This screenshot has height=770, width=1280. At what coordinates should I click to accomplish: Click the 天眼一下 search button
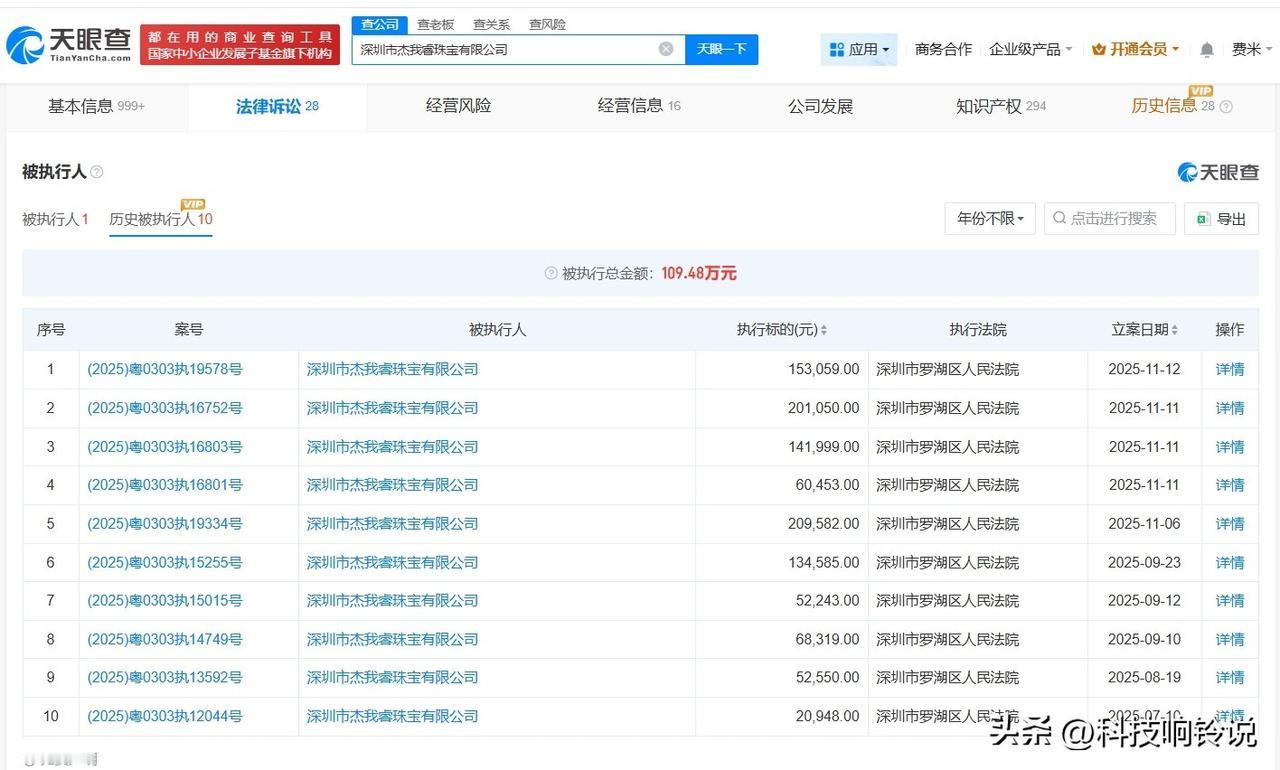pyautogui.click(x=721, y=49)
